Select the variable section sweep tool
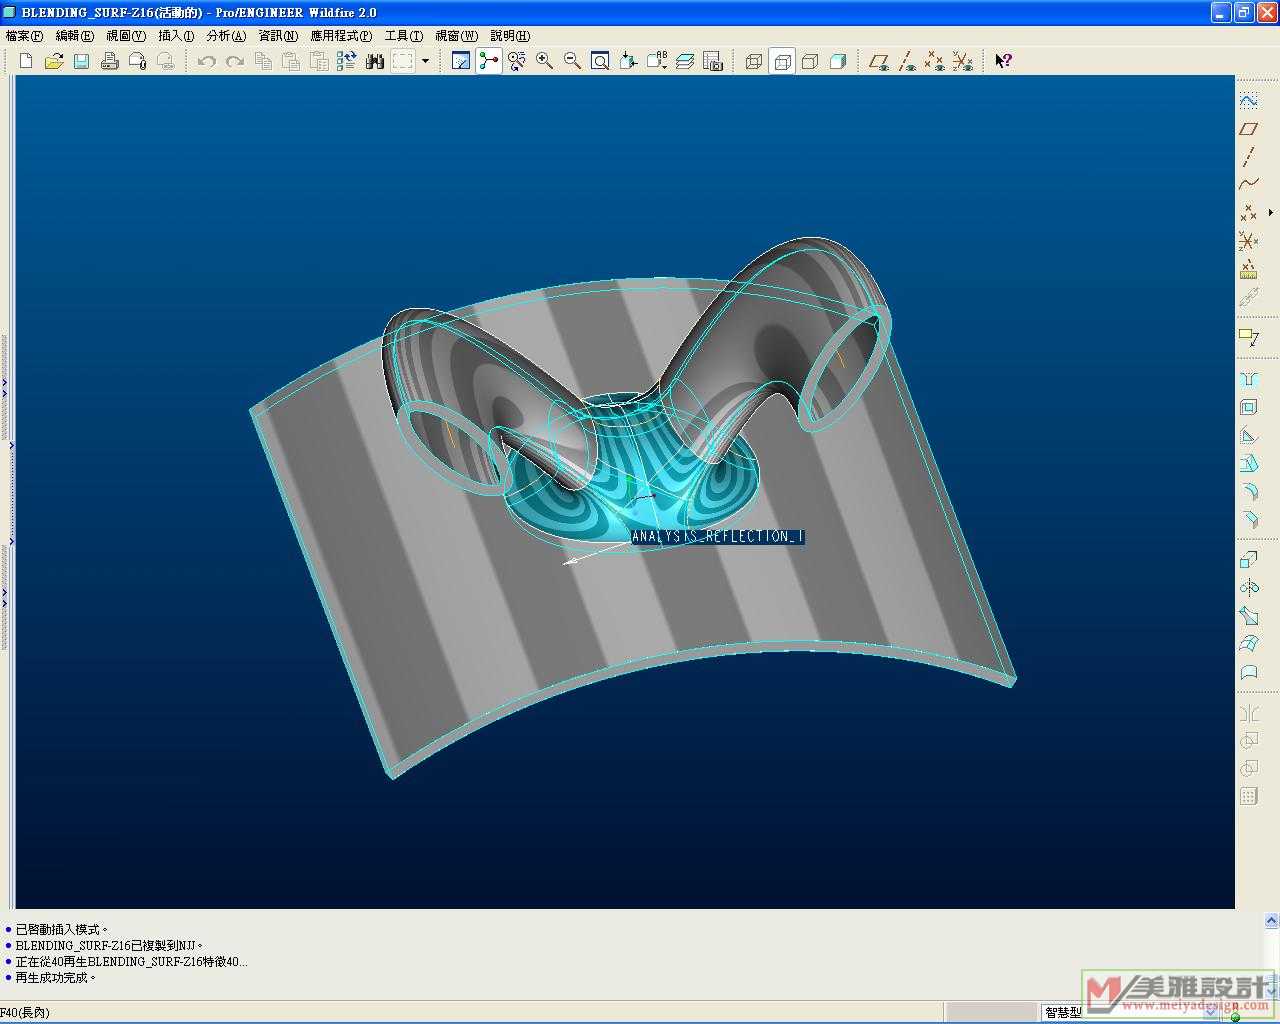 click(x=1249, y=616)
